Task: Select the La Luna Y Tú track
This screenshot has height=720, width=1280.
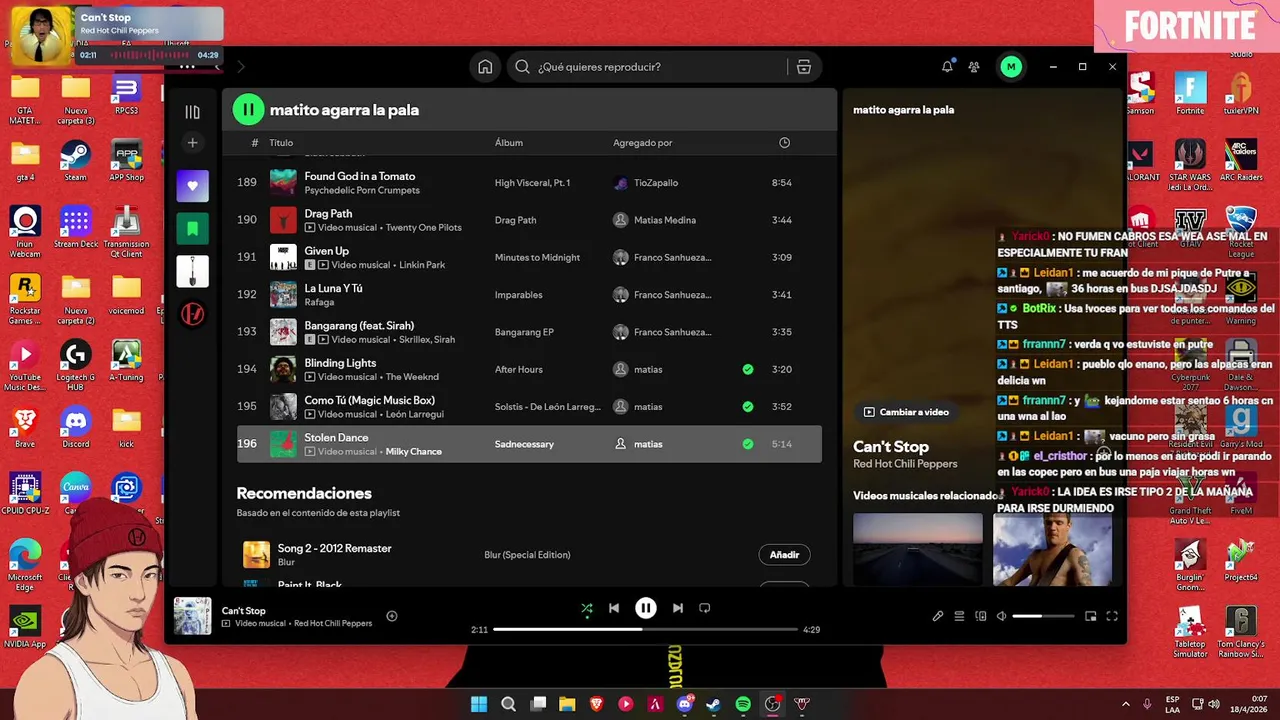Action: click(x=333, y=288)
